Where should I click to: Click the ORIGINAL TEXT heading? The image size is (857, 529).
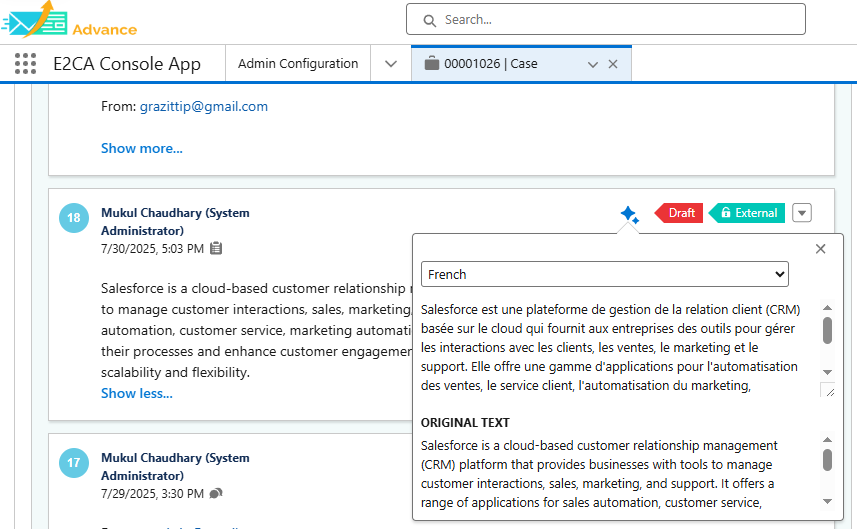coord(465,422)
